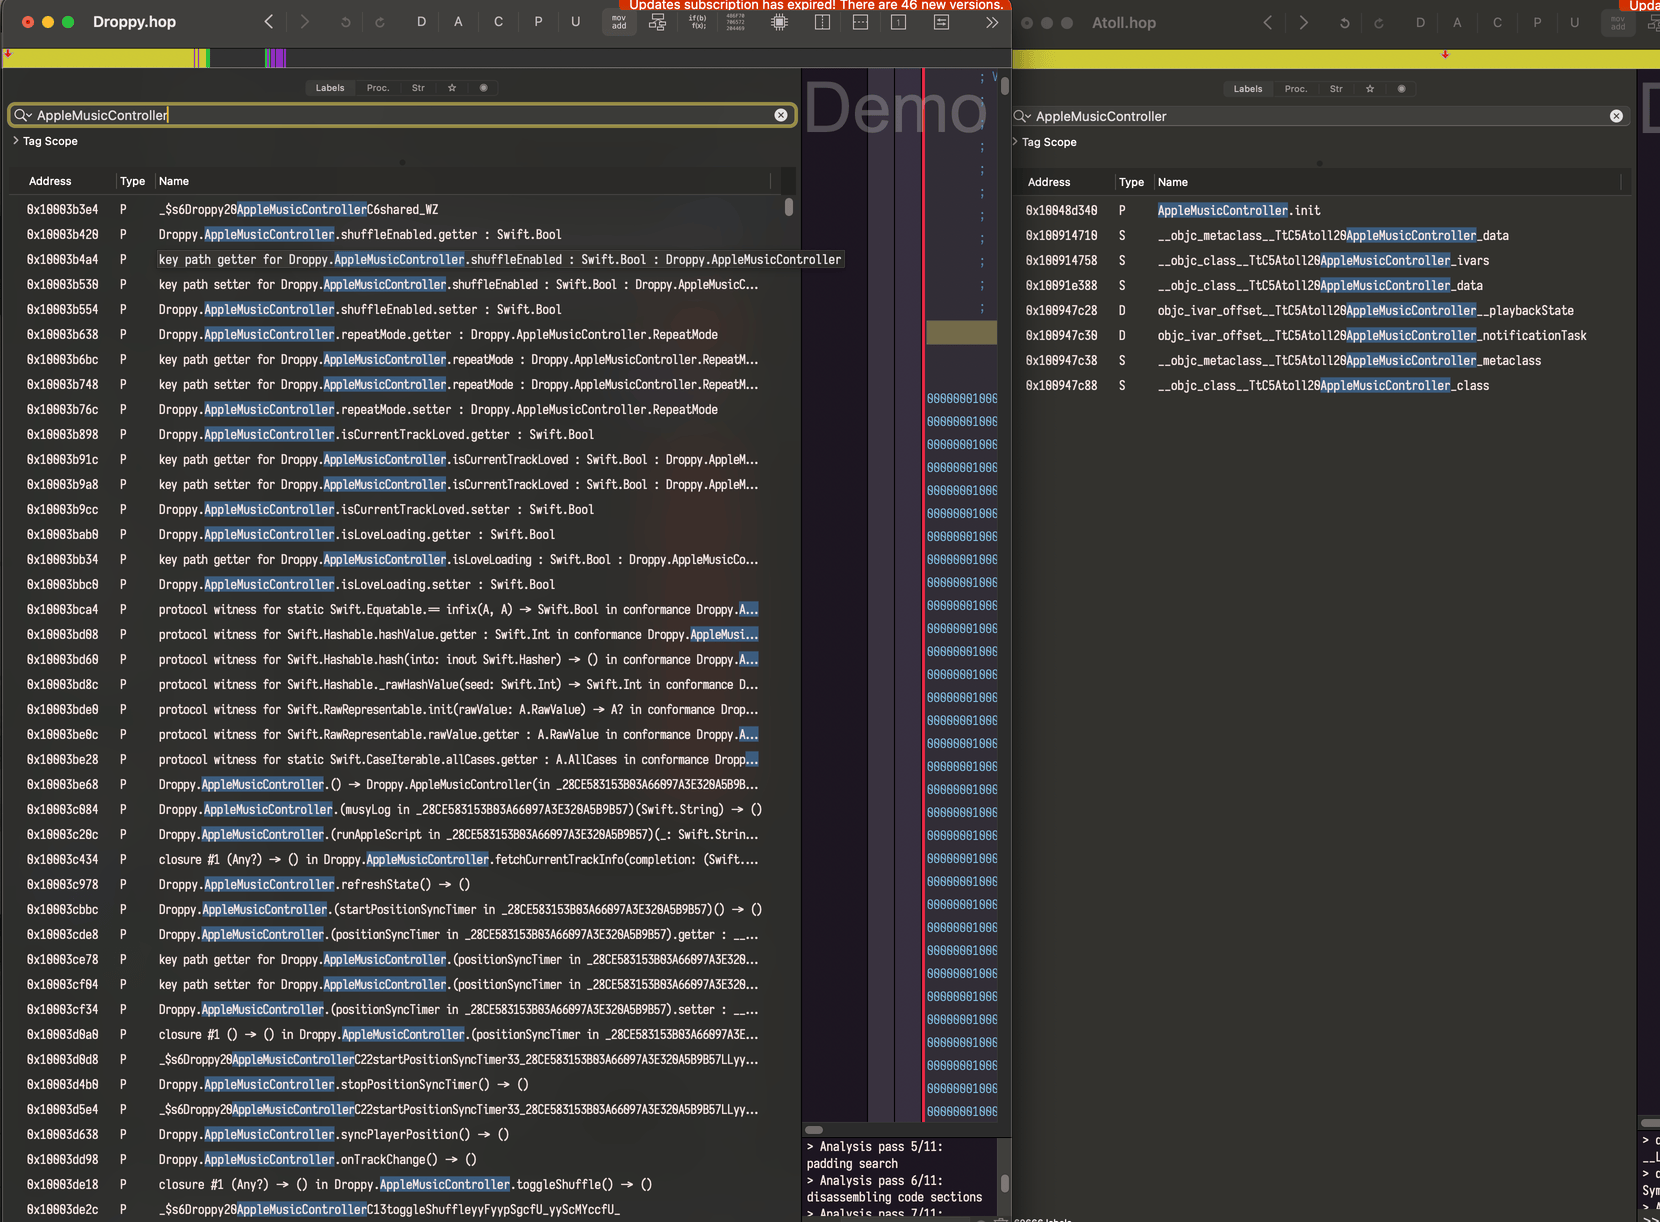
Task: Toggle the bottom console panel in Droppy.hop
Action: pos(860,22)
